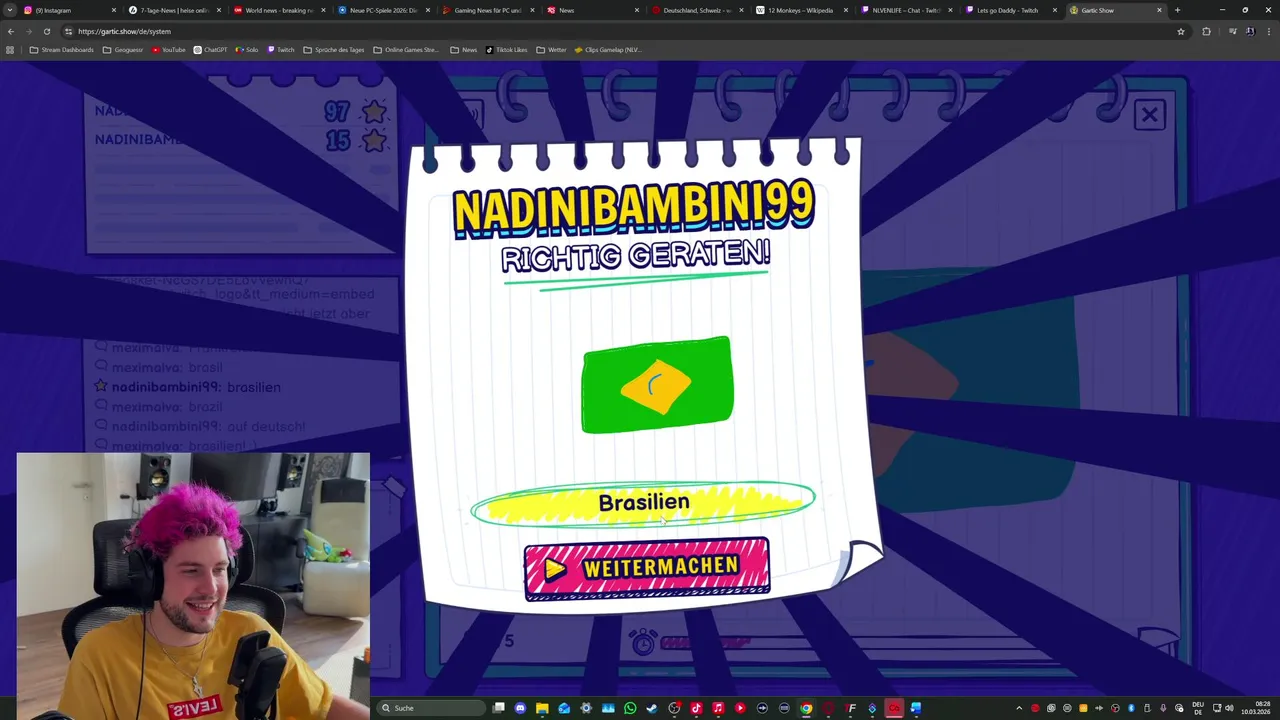This screenshot has width=1280, height=720.
Task: Expand the Online Games Stre... bookmark folder
Action: pyautogui.click(x=406, y=49)
